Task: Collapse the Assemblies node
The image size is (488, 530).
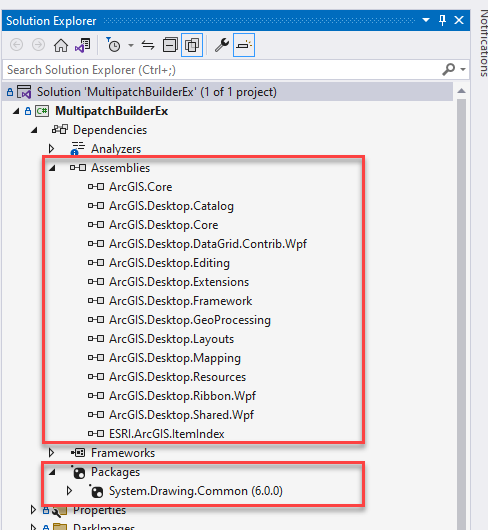Action: pos(52,168)
